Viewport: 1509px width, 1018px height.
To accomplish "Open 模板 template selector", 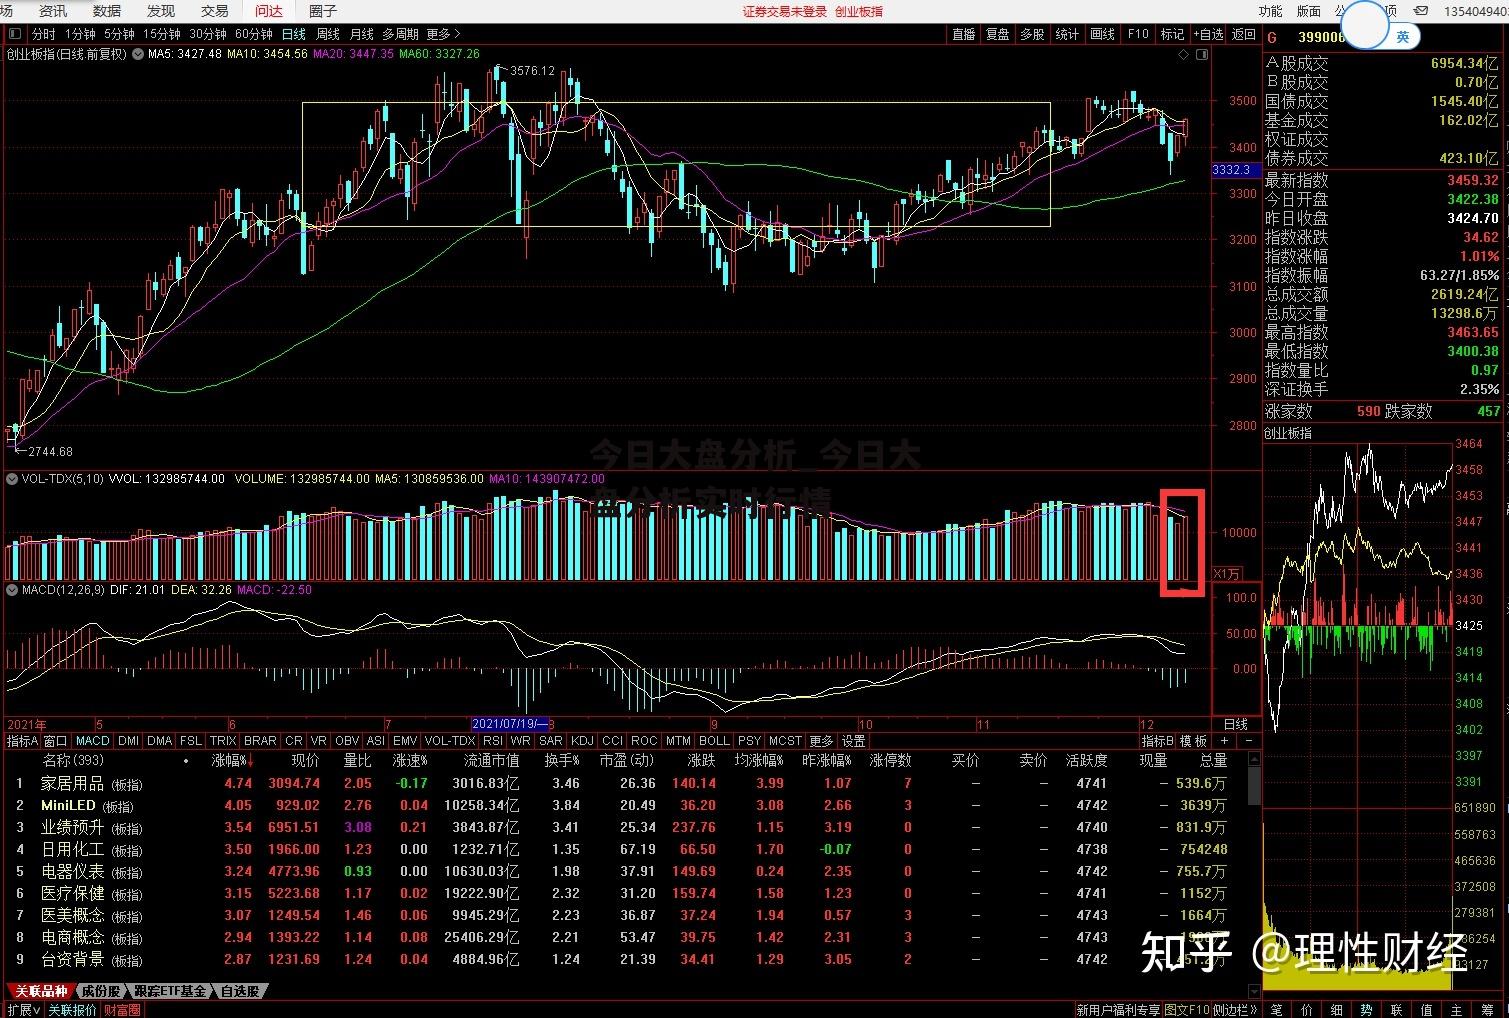I will pos(1193,741).
